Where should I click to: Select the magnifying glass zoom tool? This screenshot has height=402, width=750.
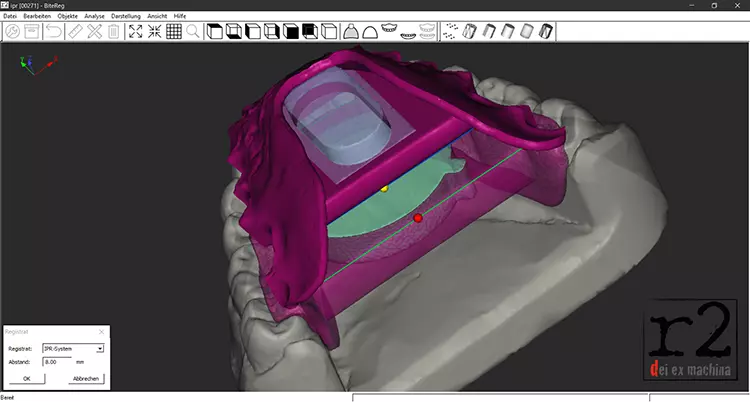[192, 31]
